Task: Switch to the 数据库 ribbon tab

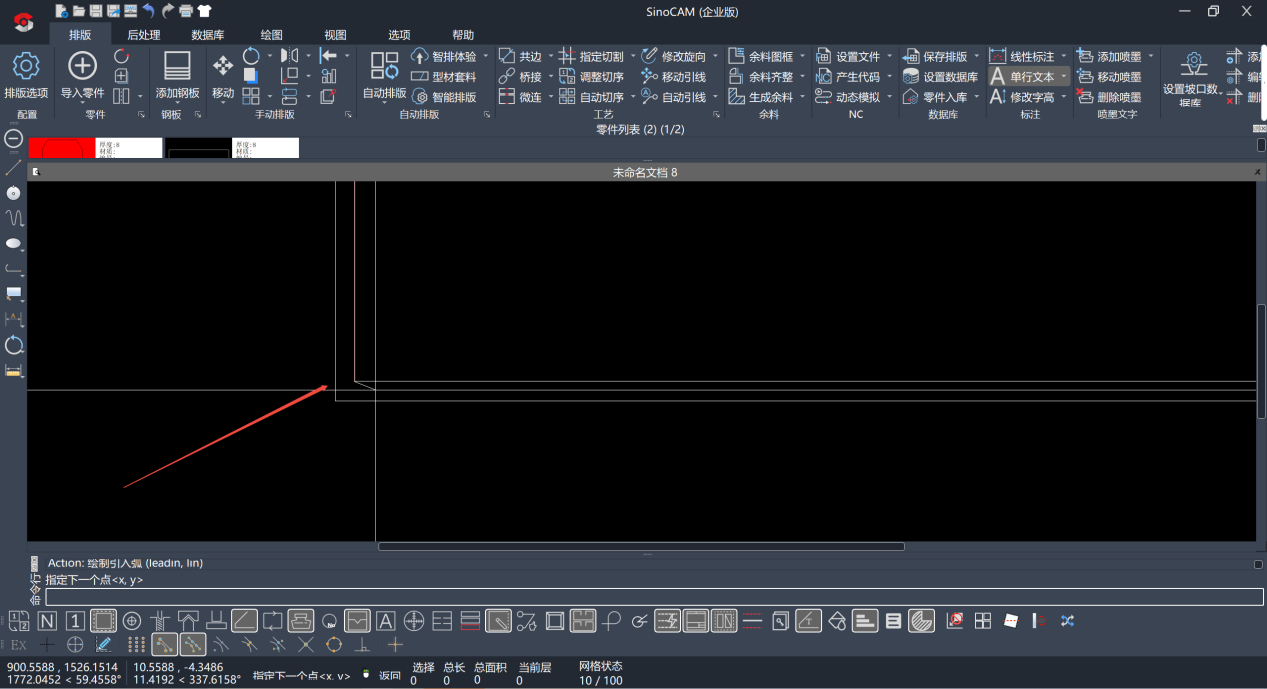Action: 208,35
